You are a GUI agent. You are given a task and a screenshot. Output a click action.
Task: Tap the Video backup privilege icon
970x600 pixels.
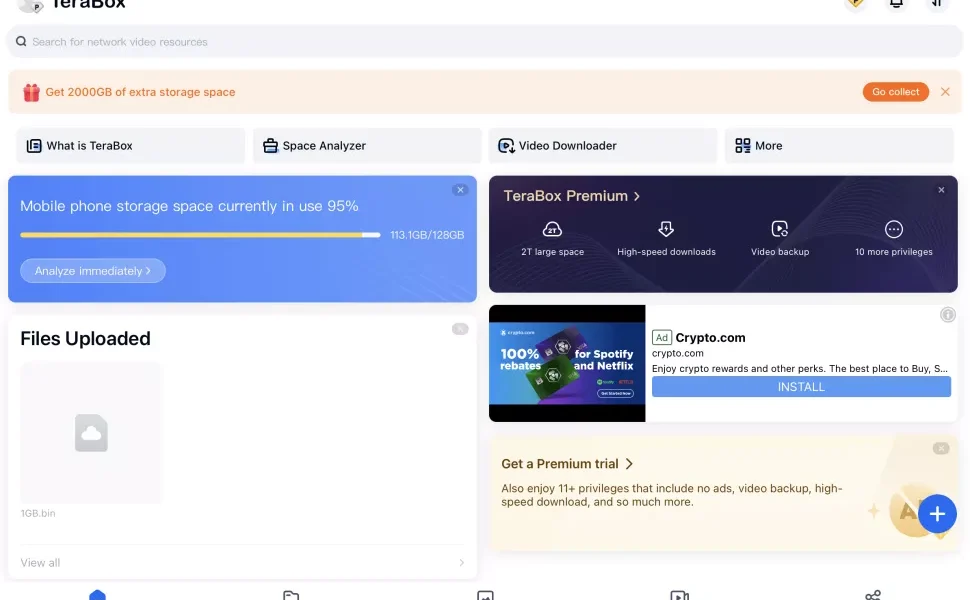[x=780, y=229]
